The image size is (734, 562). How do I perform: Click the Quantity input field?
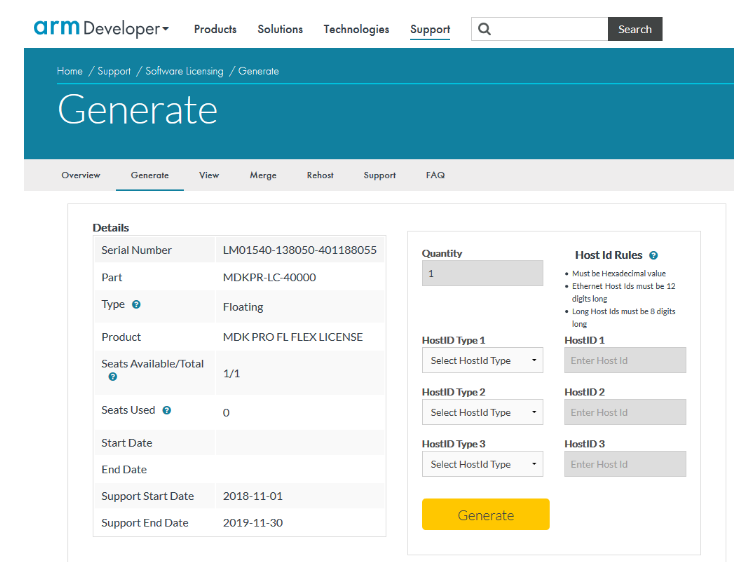(x=483, y=273)
